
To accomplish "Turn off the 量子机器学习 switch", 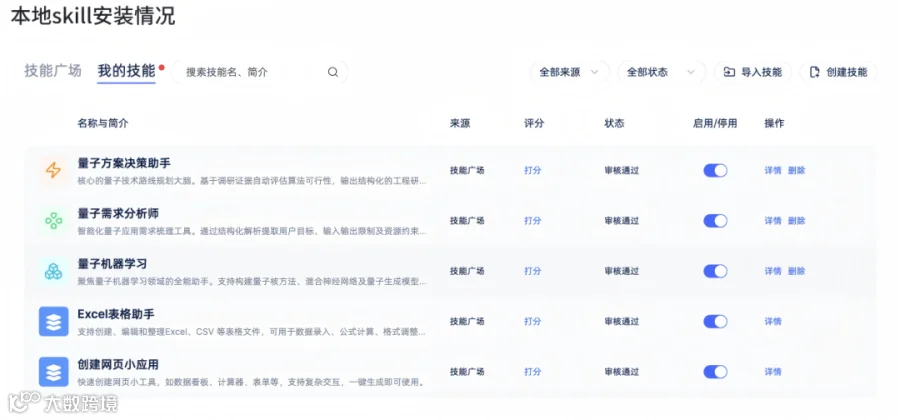I will click(715, 271).
